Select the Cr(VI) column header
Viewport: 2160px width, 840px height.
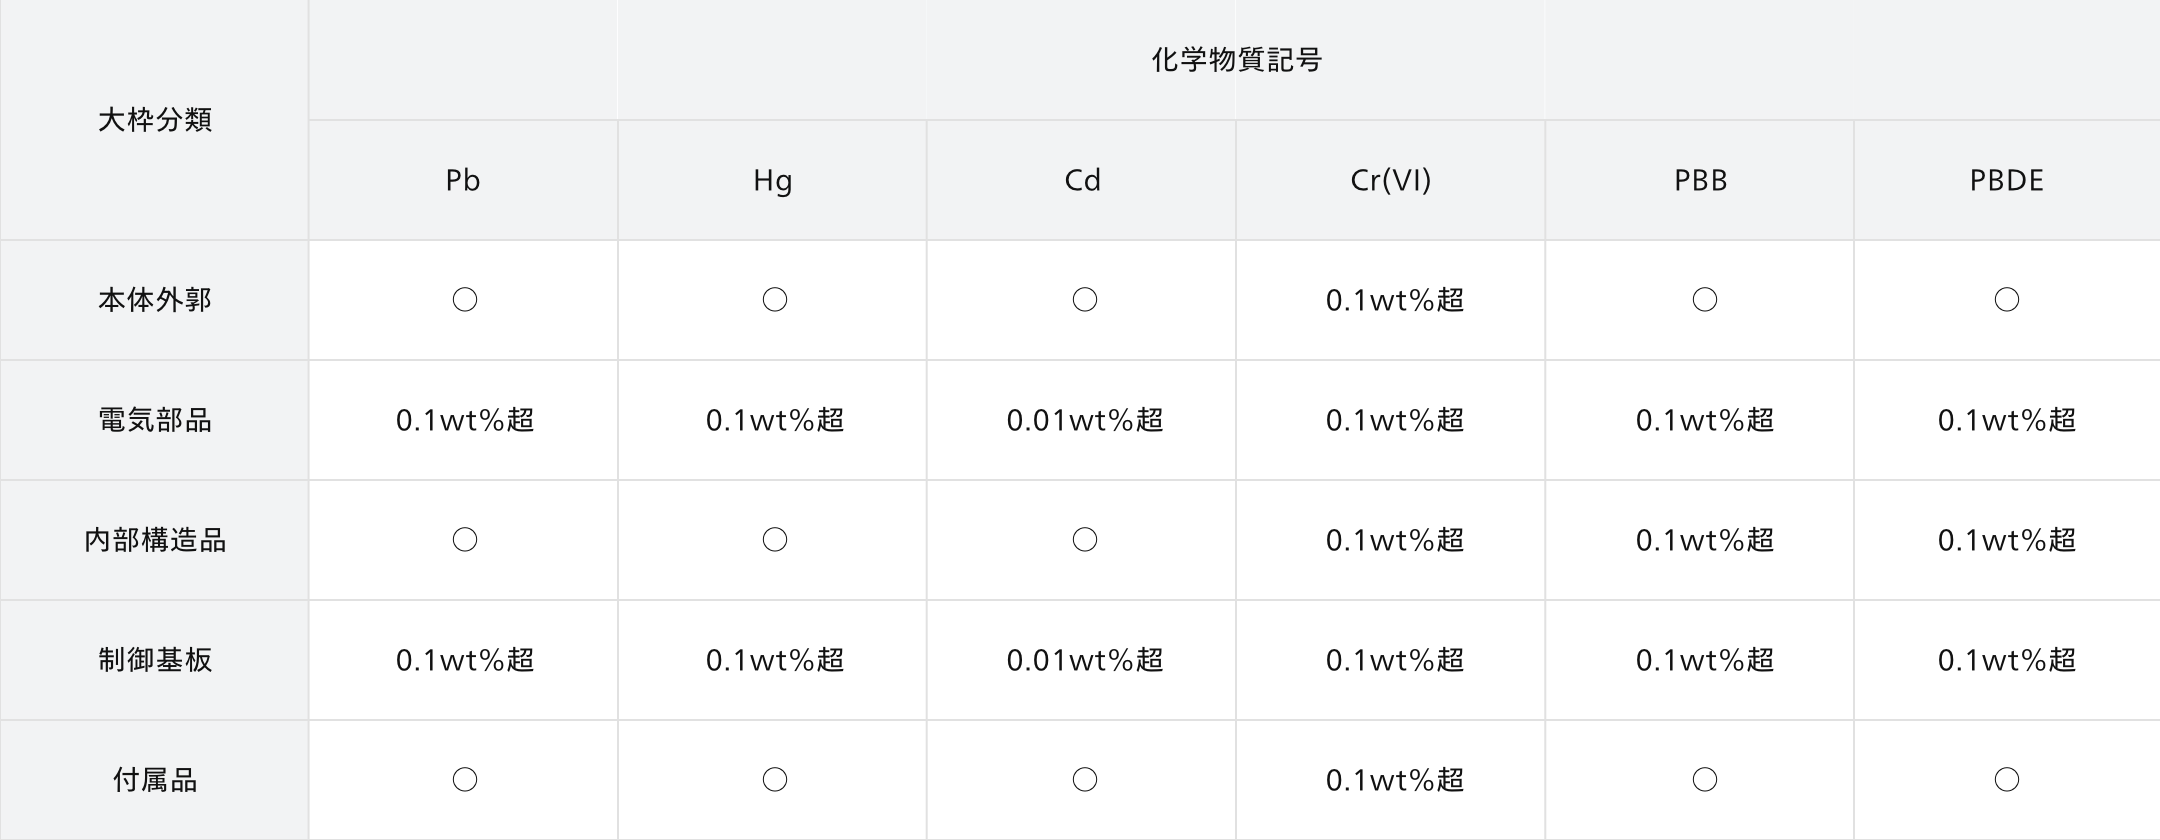click(1391, 180)
